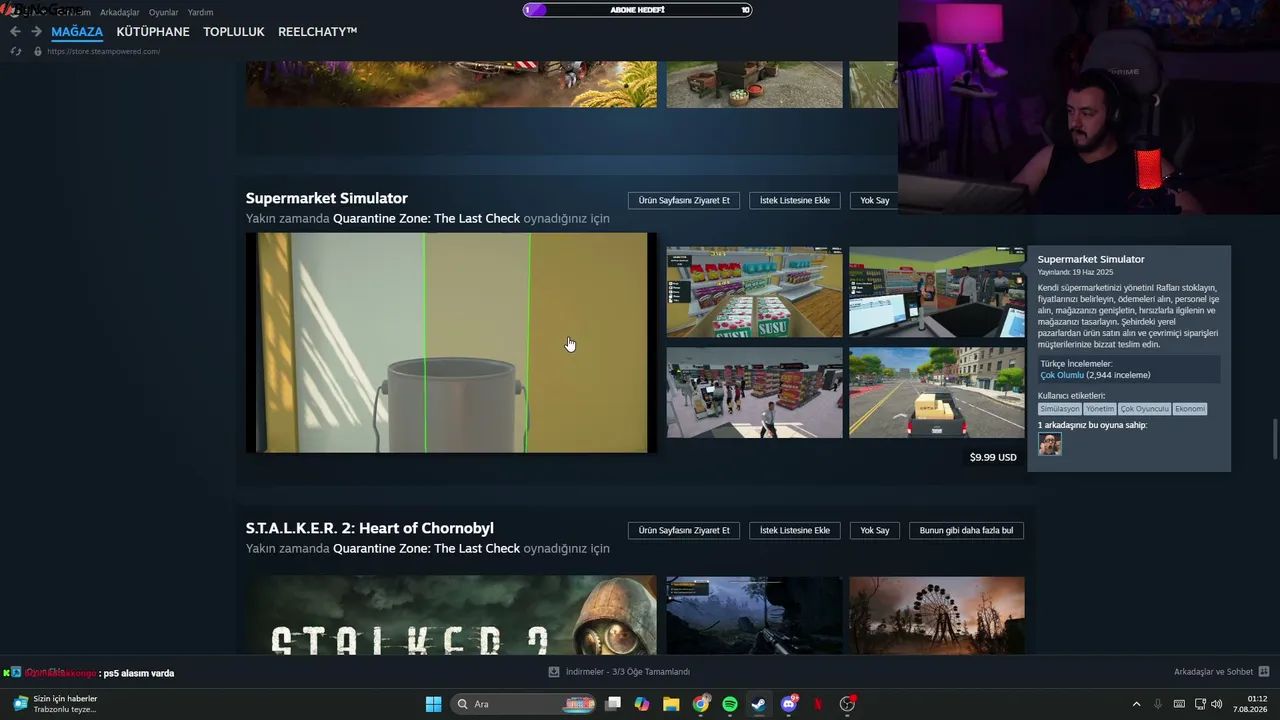The width and height of the screenshot is (1280, 720).
Task: Open the downloads manager icon in Steam footer
Action: pos(554,672)
